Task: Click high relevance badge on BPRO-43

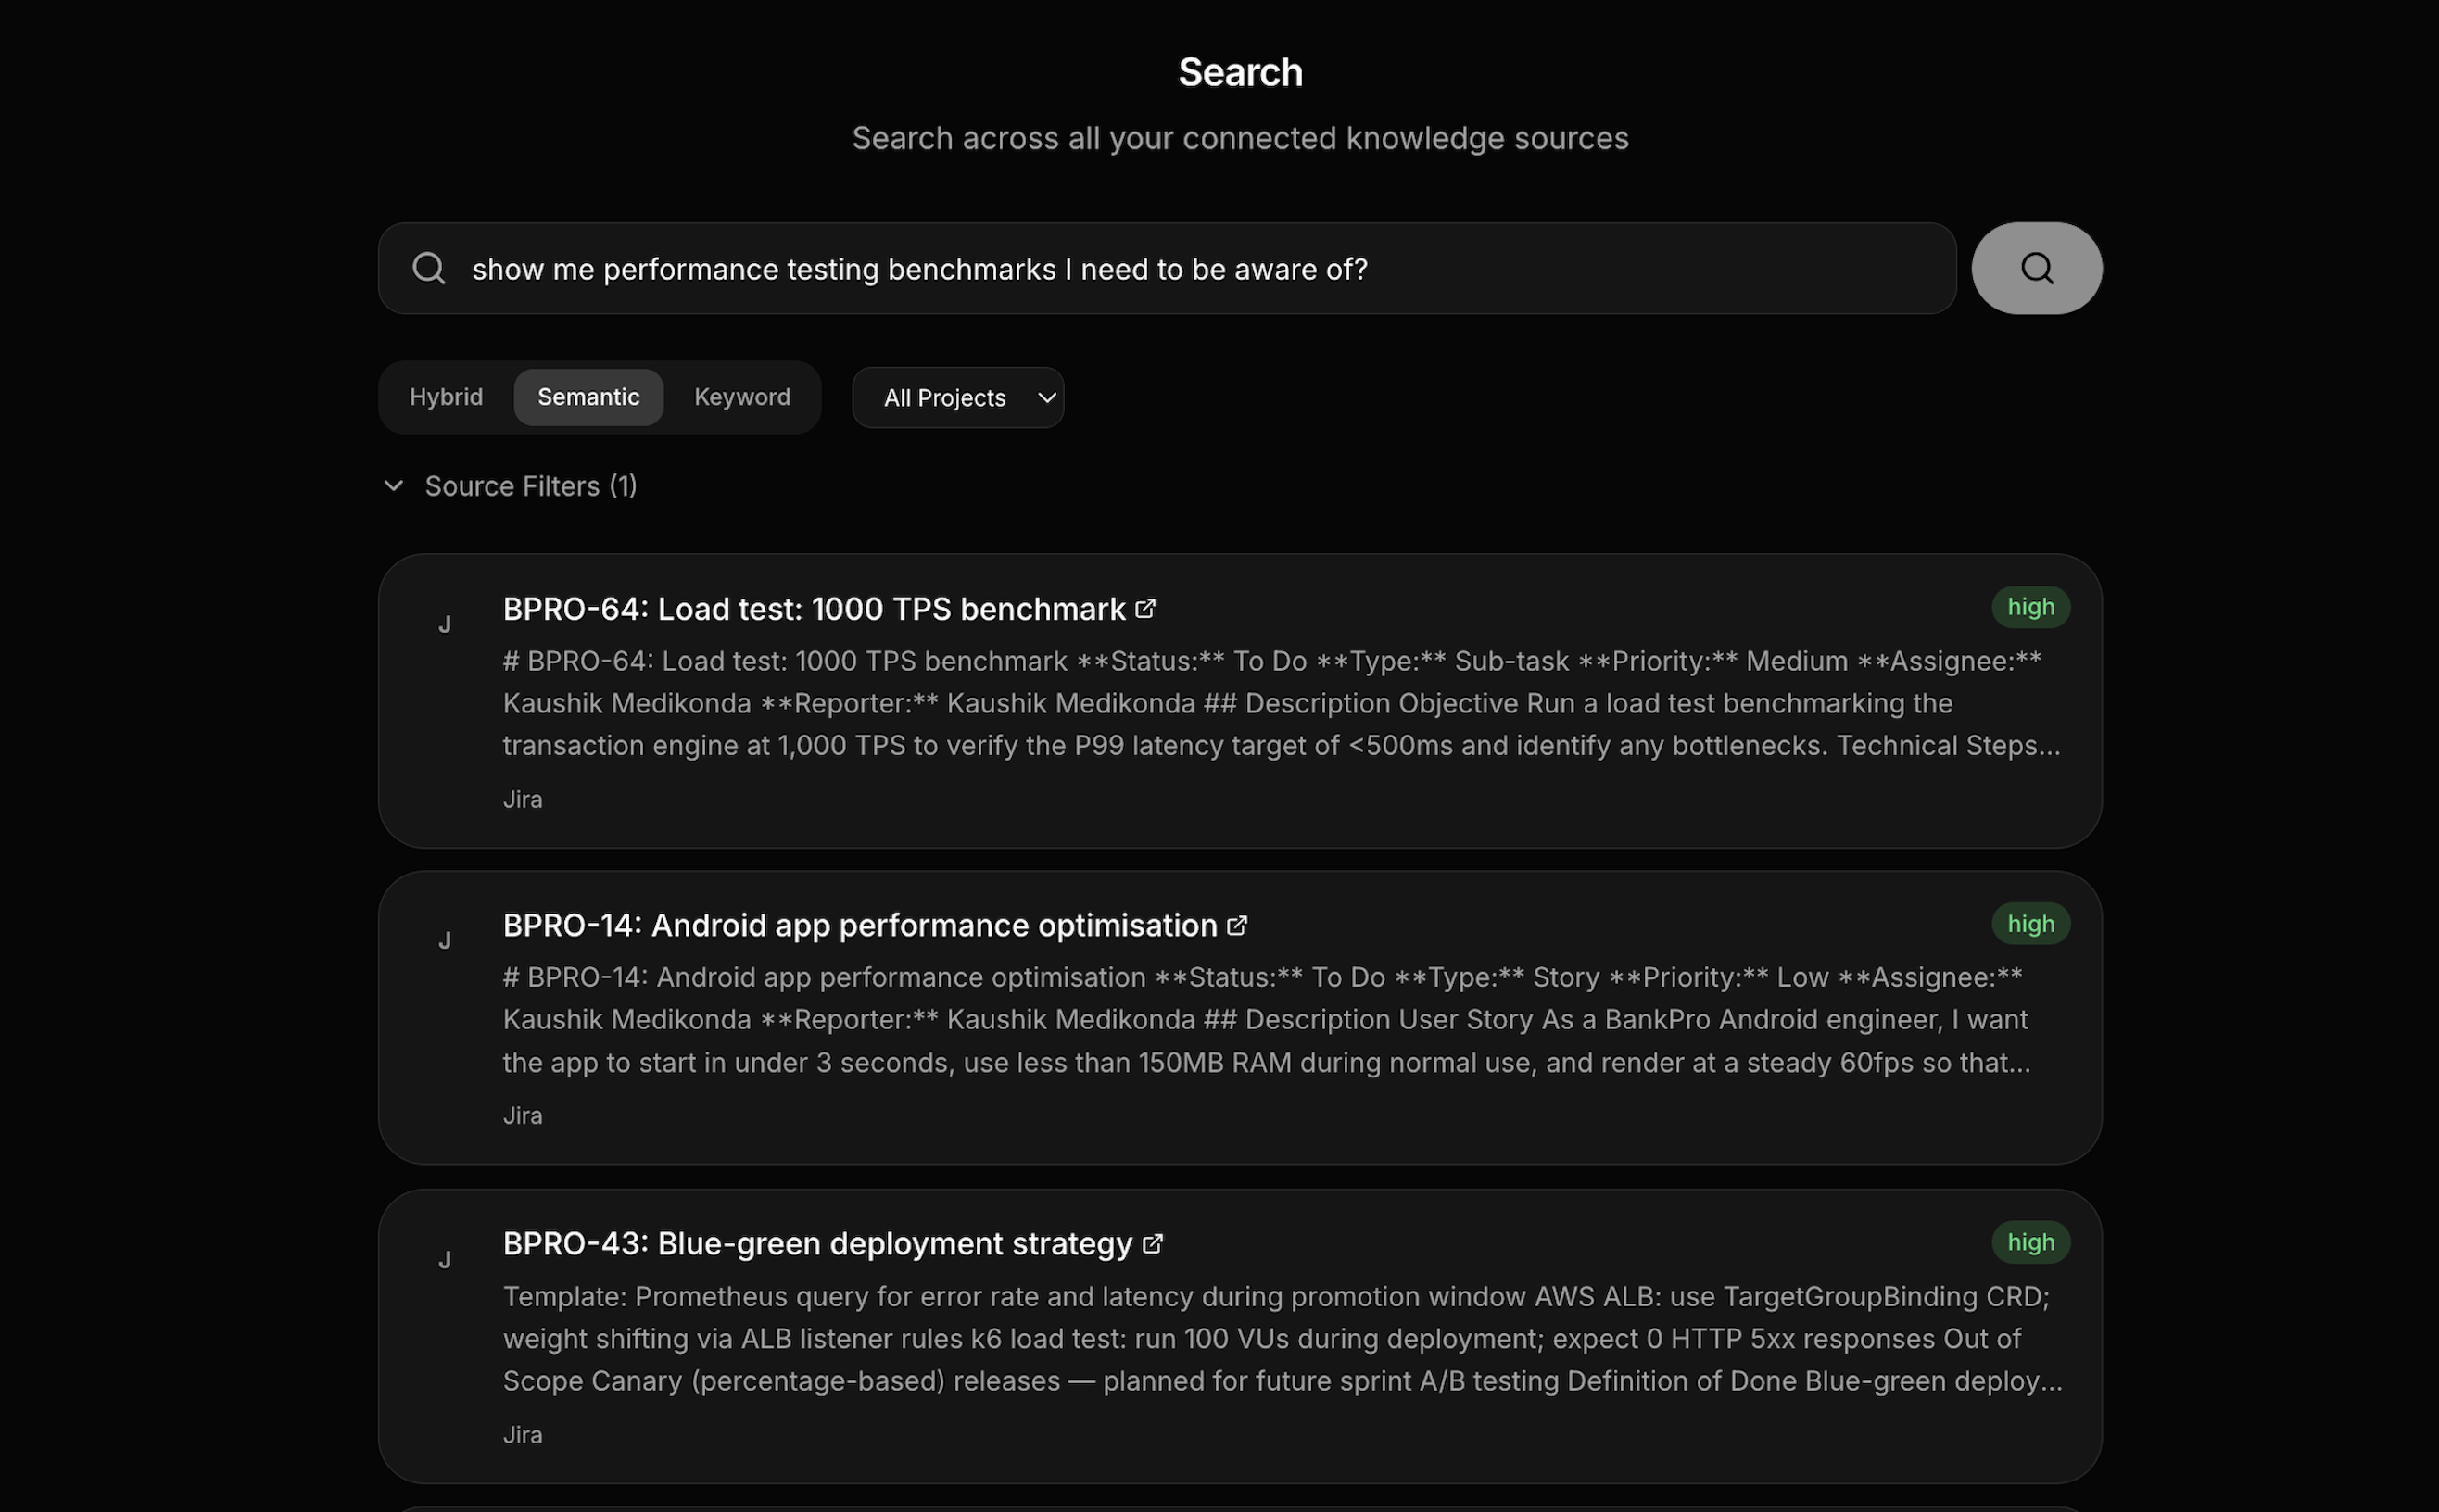Action: (2030, 1242)
